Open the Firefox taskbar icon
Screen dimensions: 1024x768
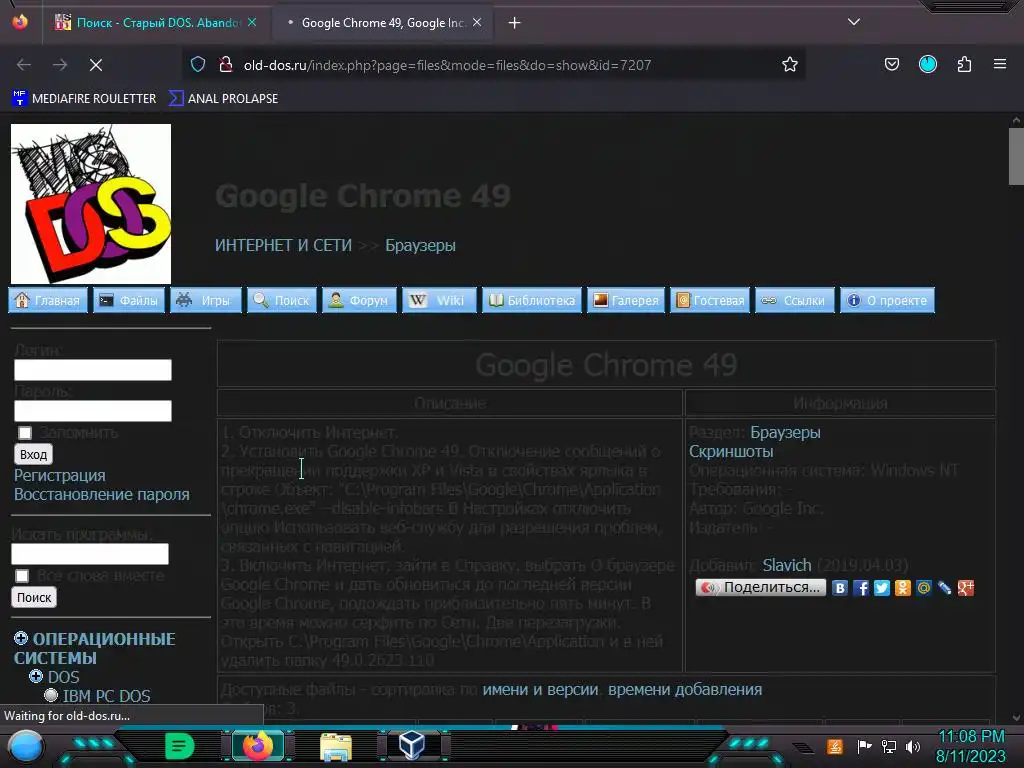258,746
